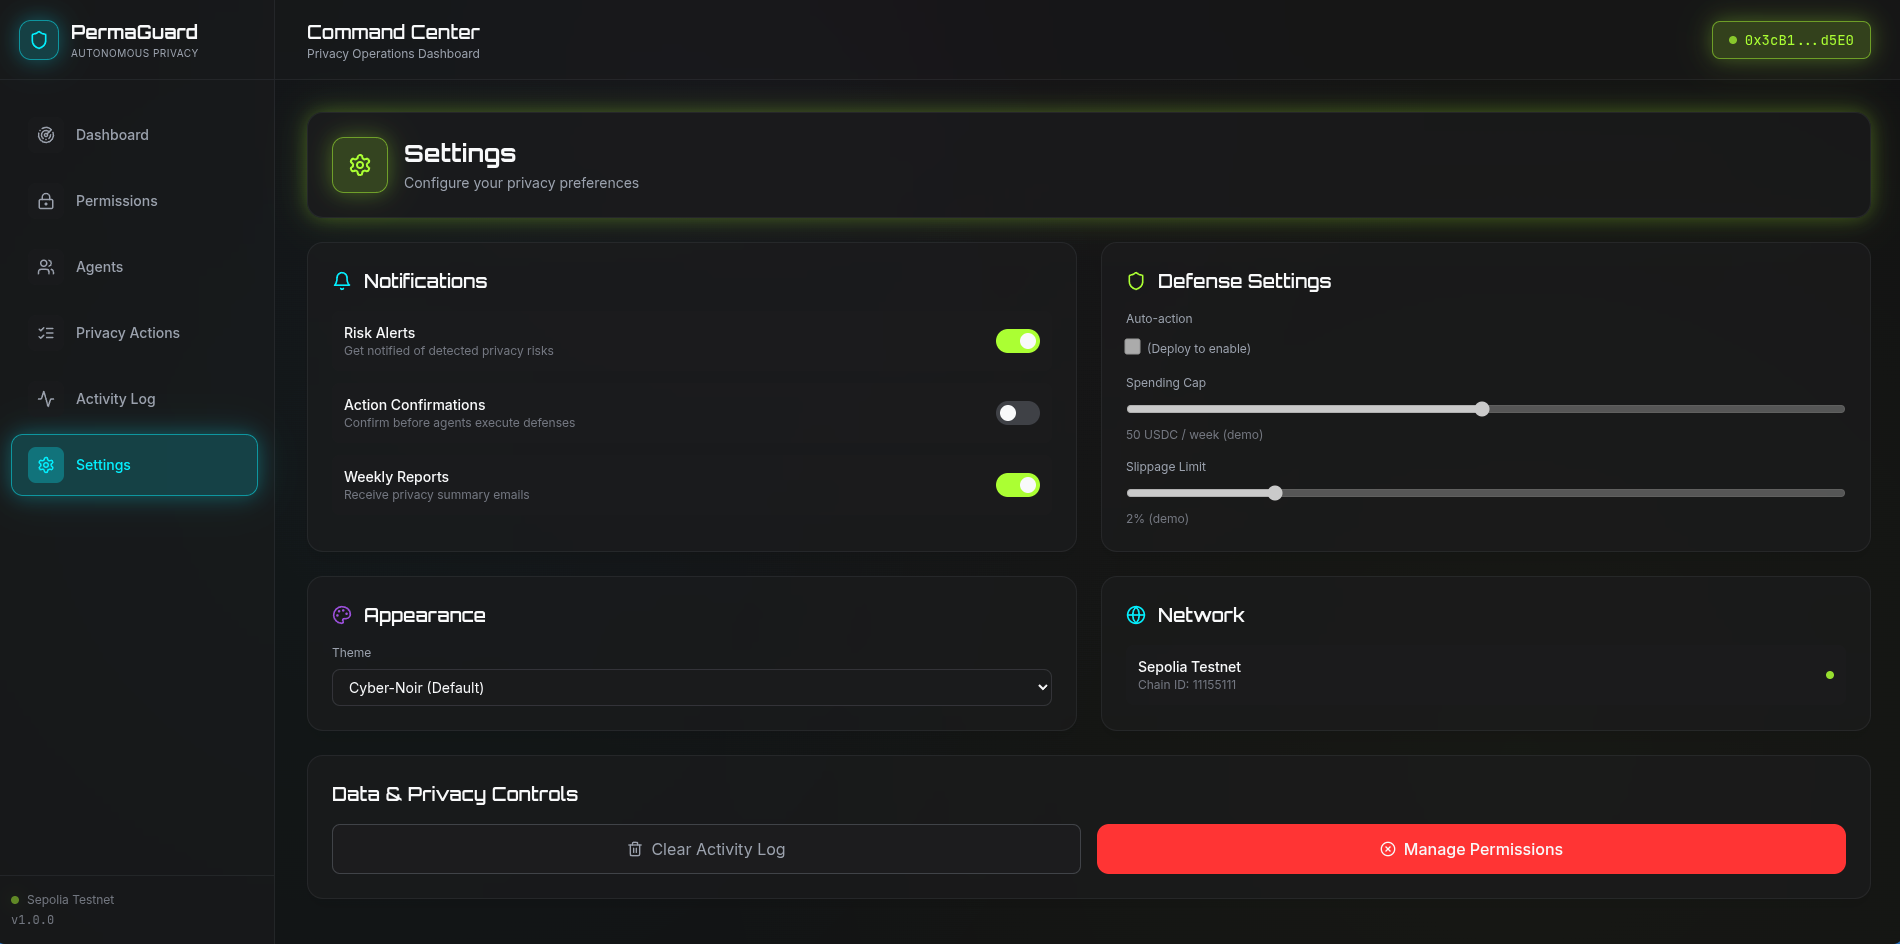Viewport: 1900px width, 944px height.
Task: Click the red Manage Permissions button
Action: click(x=1471, y=849)
